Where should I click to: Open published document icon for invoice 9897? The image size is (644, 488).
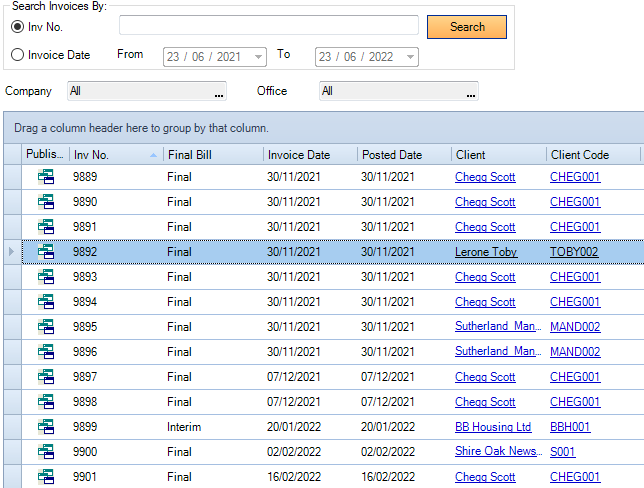[x=46, y=377]
